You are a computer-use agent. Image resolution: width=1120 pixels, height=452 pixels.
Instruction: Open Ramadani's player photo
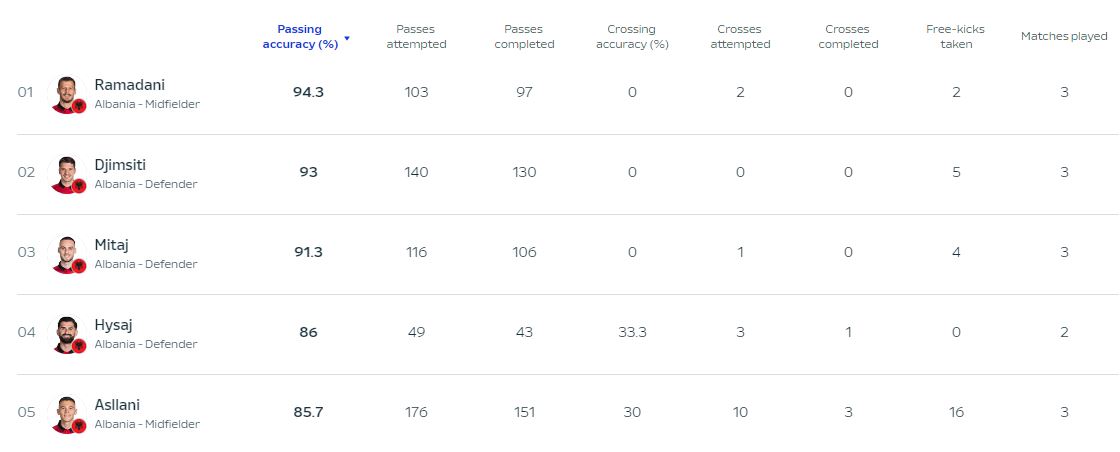(x=66, y=94)
